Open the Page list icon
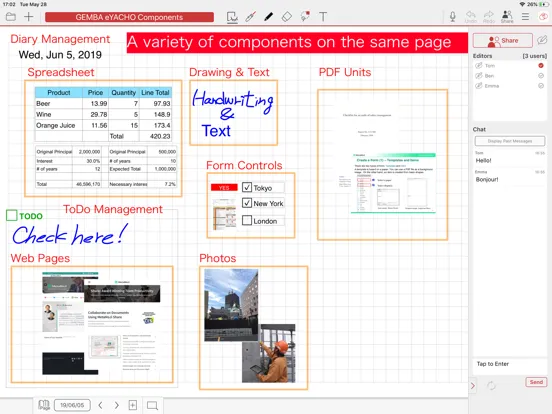Screen dimensions: 552x414 point(44,405)
